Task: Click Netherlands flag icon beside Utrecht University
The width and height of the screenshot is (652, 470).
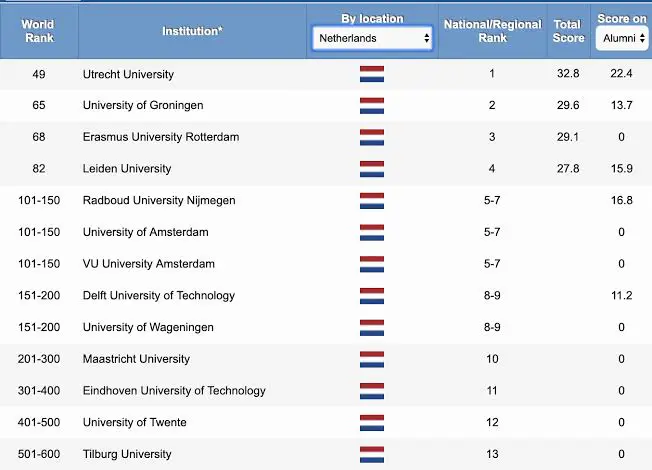Action: [372, 74]
